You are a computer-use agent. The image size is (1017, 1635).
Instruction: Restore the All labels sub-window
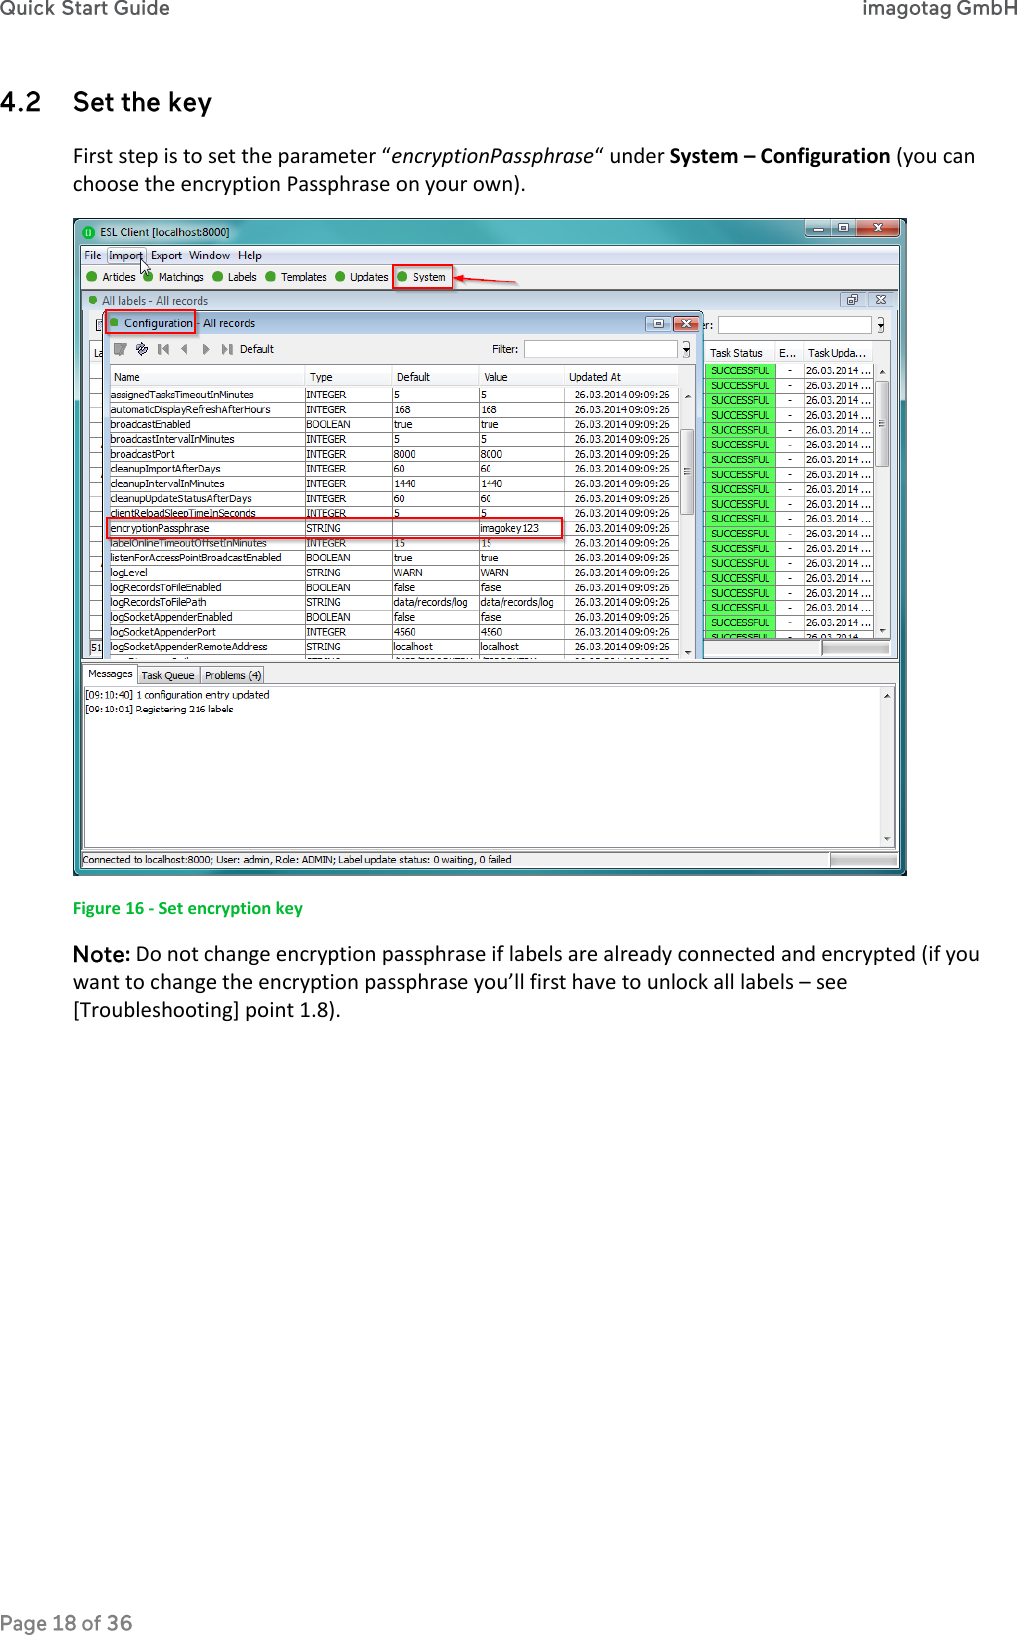click(x=852, y=300)
